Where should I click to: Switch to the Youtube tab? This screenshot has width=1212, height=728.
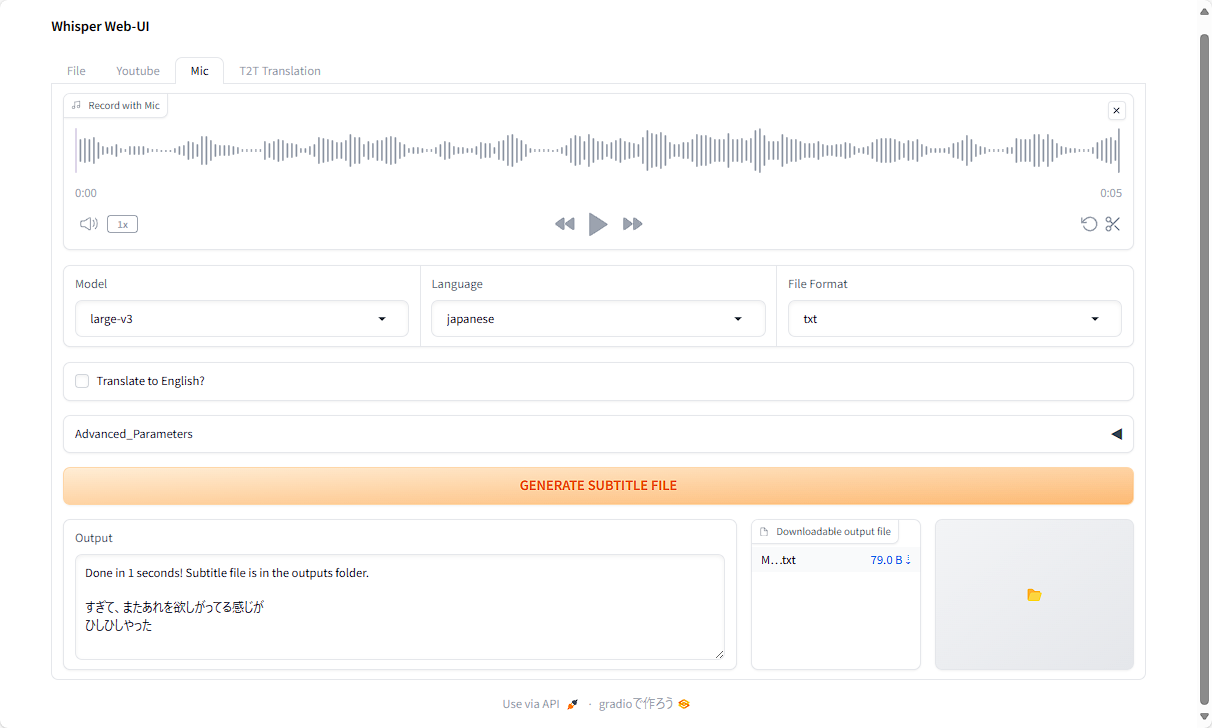pos(138,71)
